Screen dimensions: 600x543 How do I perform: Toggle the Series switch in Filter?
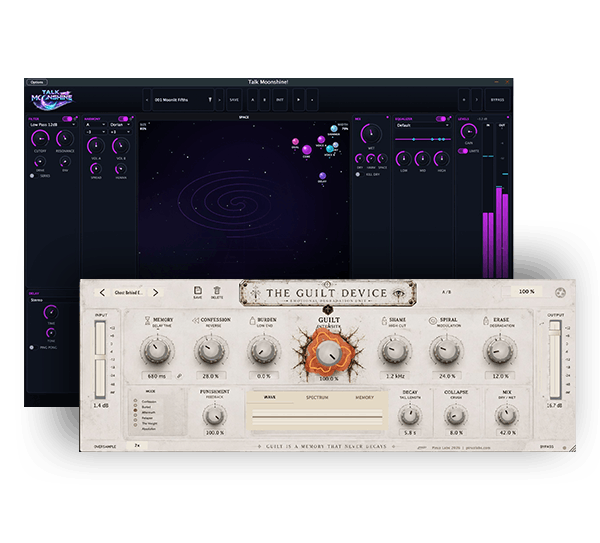[x=32, y=176]
